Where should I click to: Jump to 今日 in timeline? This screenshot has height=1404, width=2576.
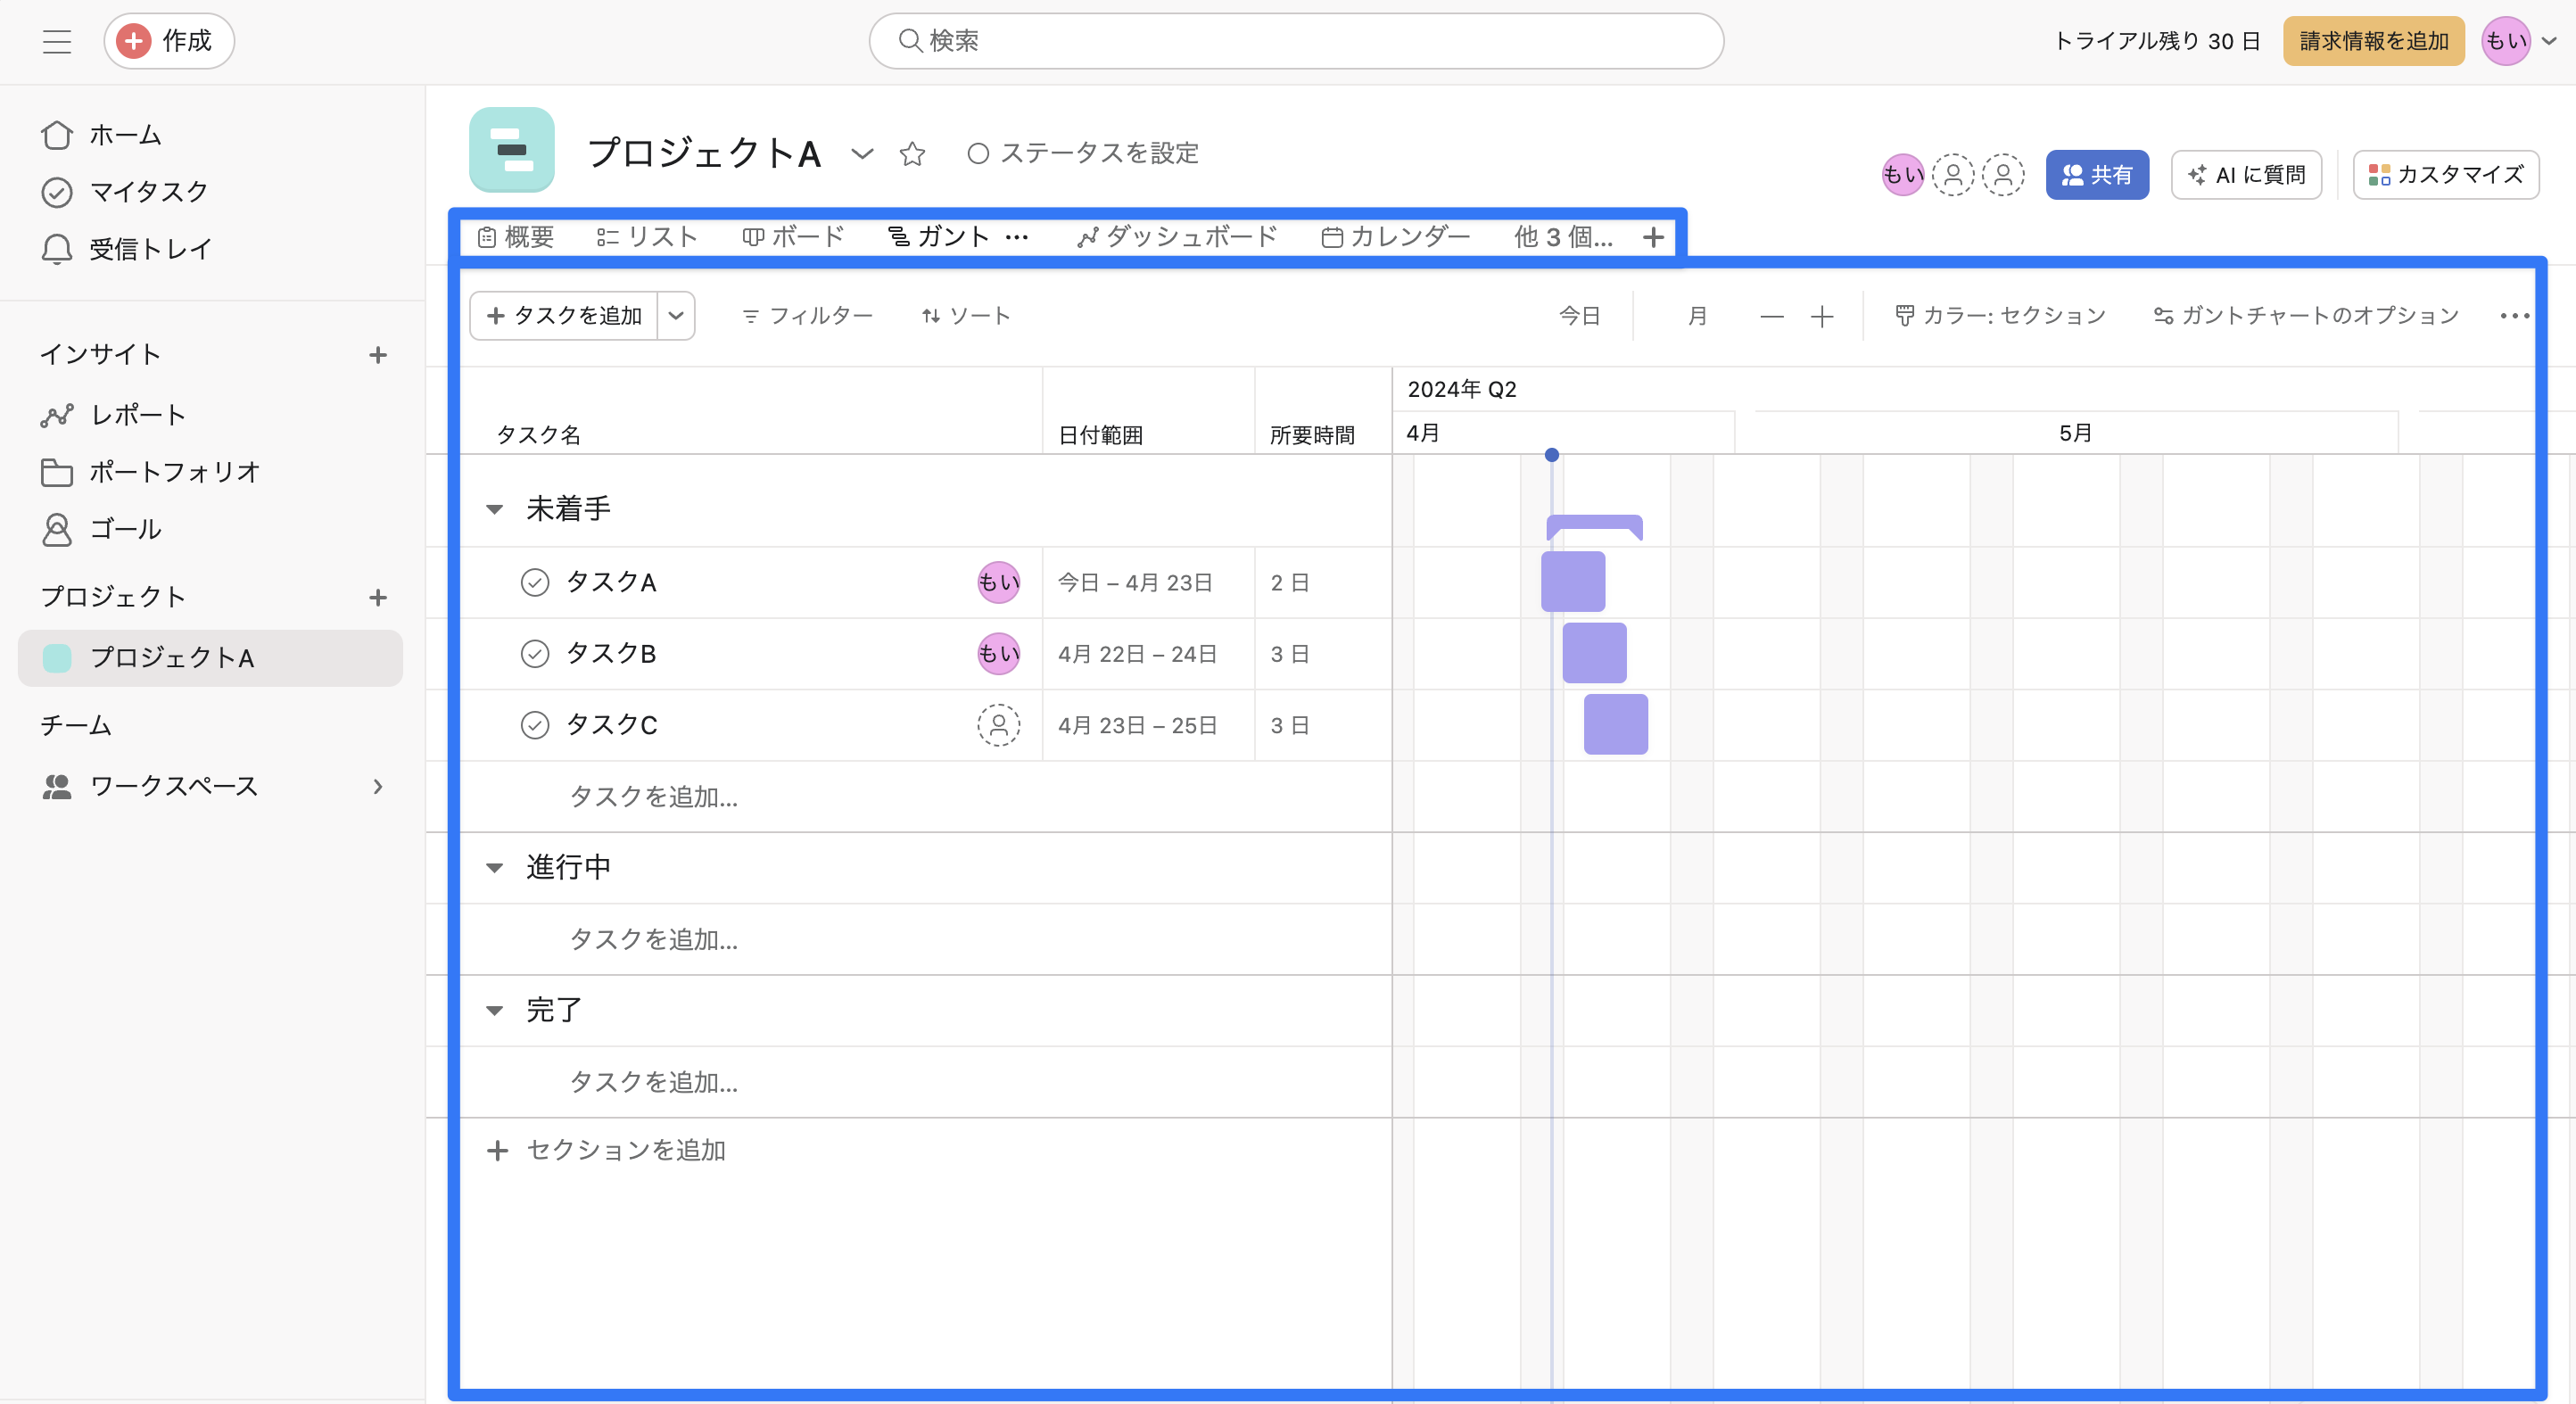[1580, 316]
